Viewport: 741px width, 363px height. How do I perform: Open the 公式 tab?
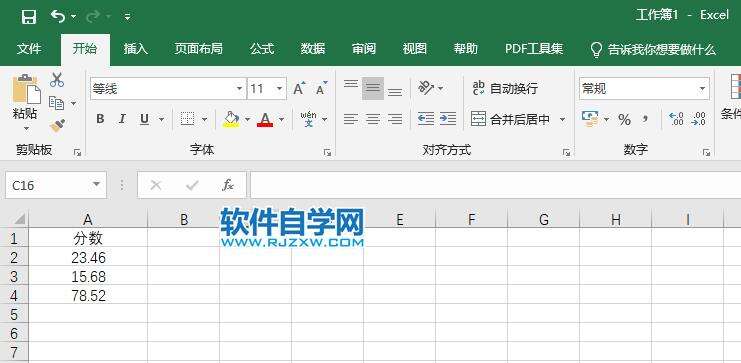262,49
